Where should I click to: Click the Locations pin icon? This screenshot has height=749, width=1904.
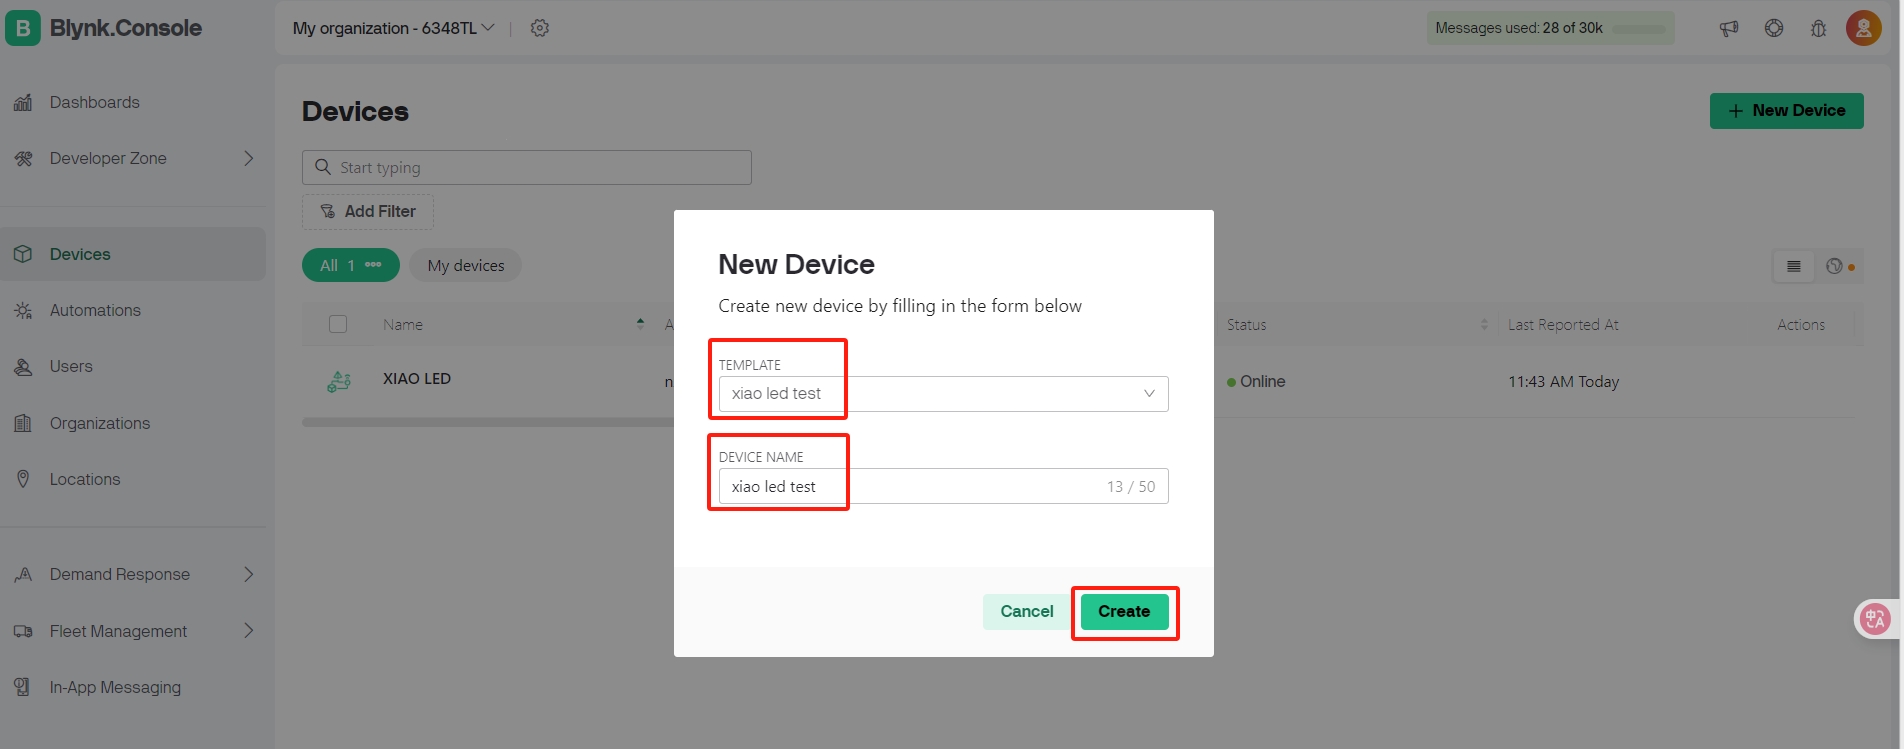[23, 479]
